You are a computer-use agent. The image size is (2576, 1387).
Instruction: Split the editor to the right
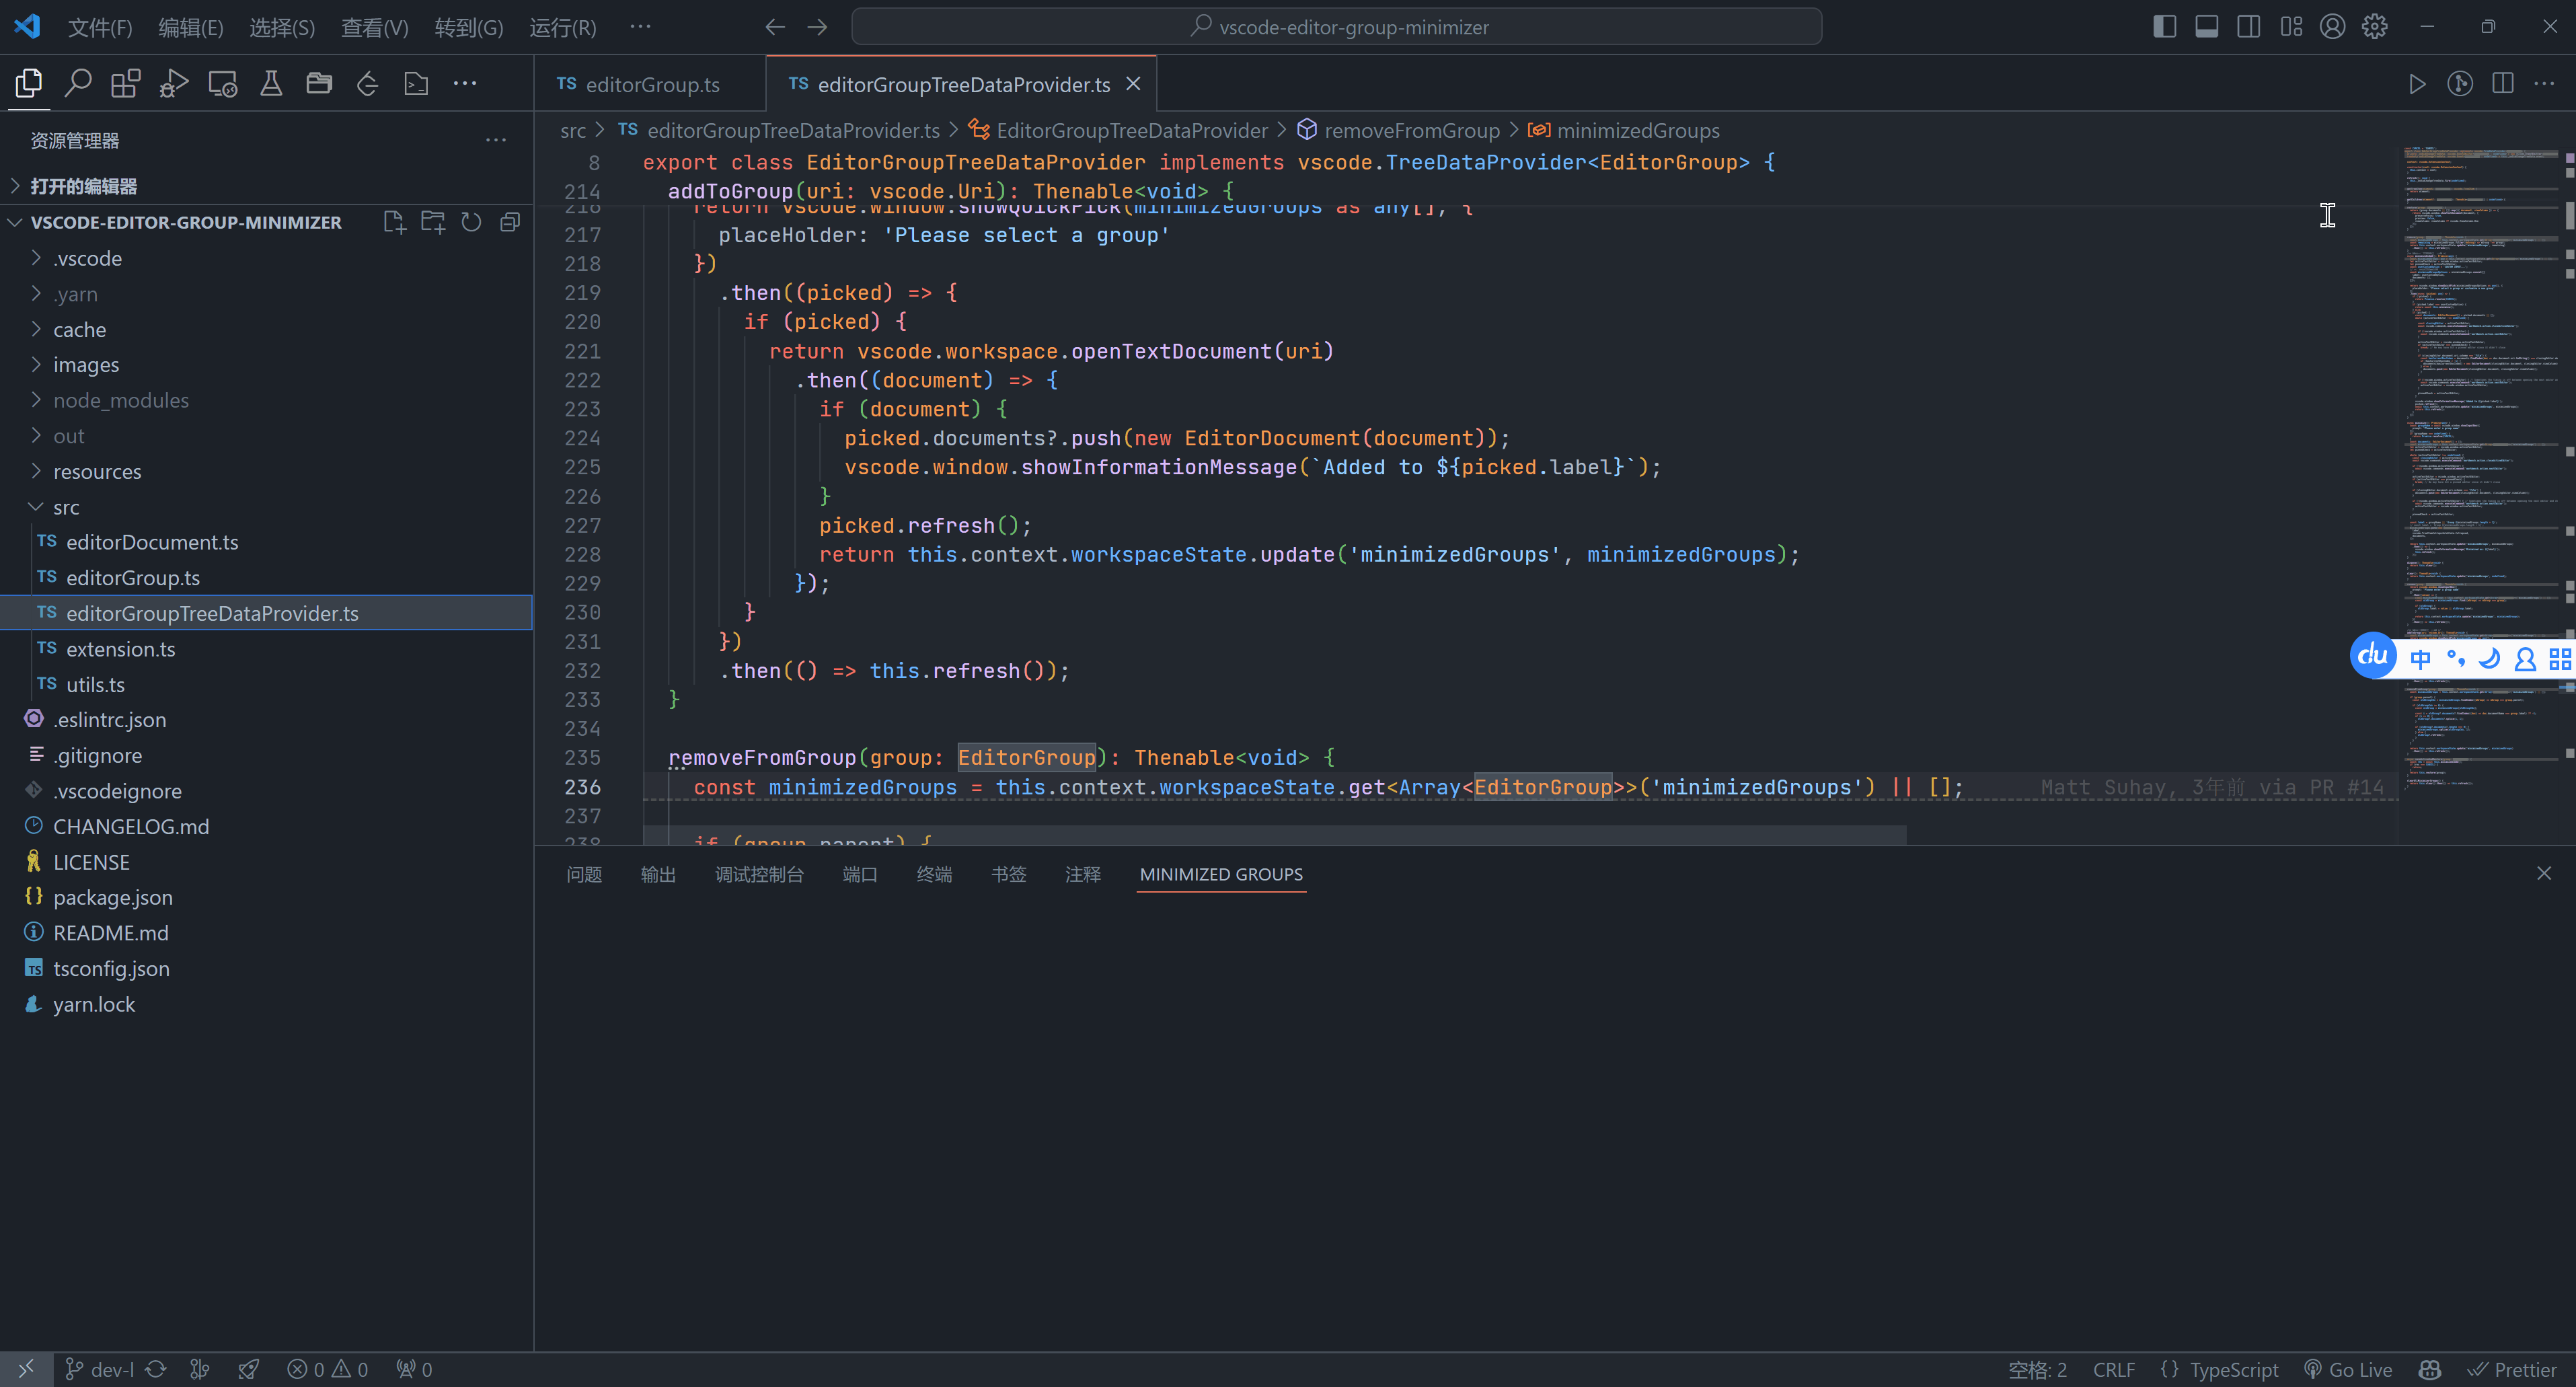point(2503,84)
